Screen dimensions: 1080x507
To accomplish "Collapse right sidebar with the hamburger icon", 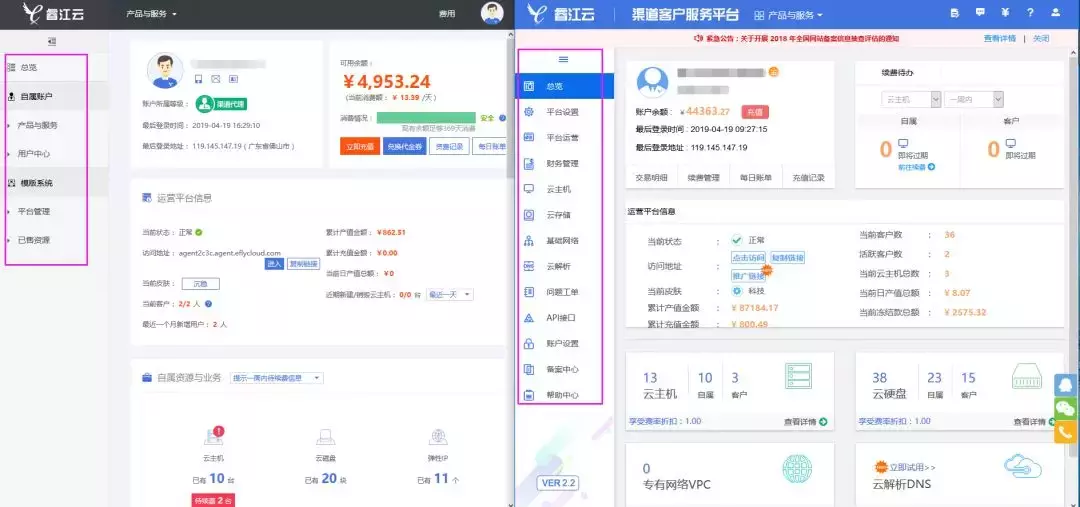I will [563, 59].
